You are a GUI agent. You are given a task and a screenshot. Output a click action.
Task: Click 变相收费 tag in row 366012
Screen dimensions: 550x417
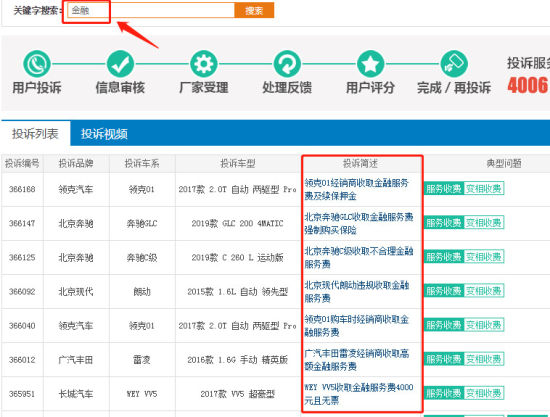point(484,359)
